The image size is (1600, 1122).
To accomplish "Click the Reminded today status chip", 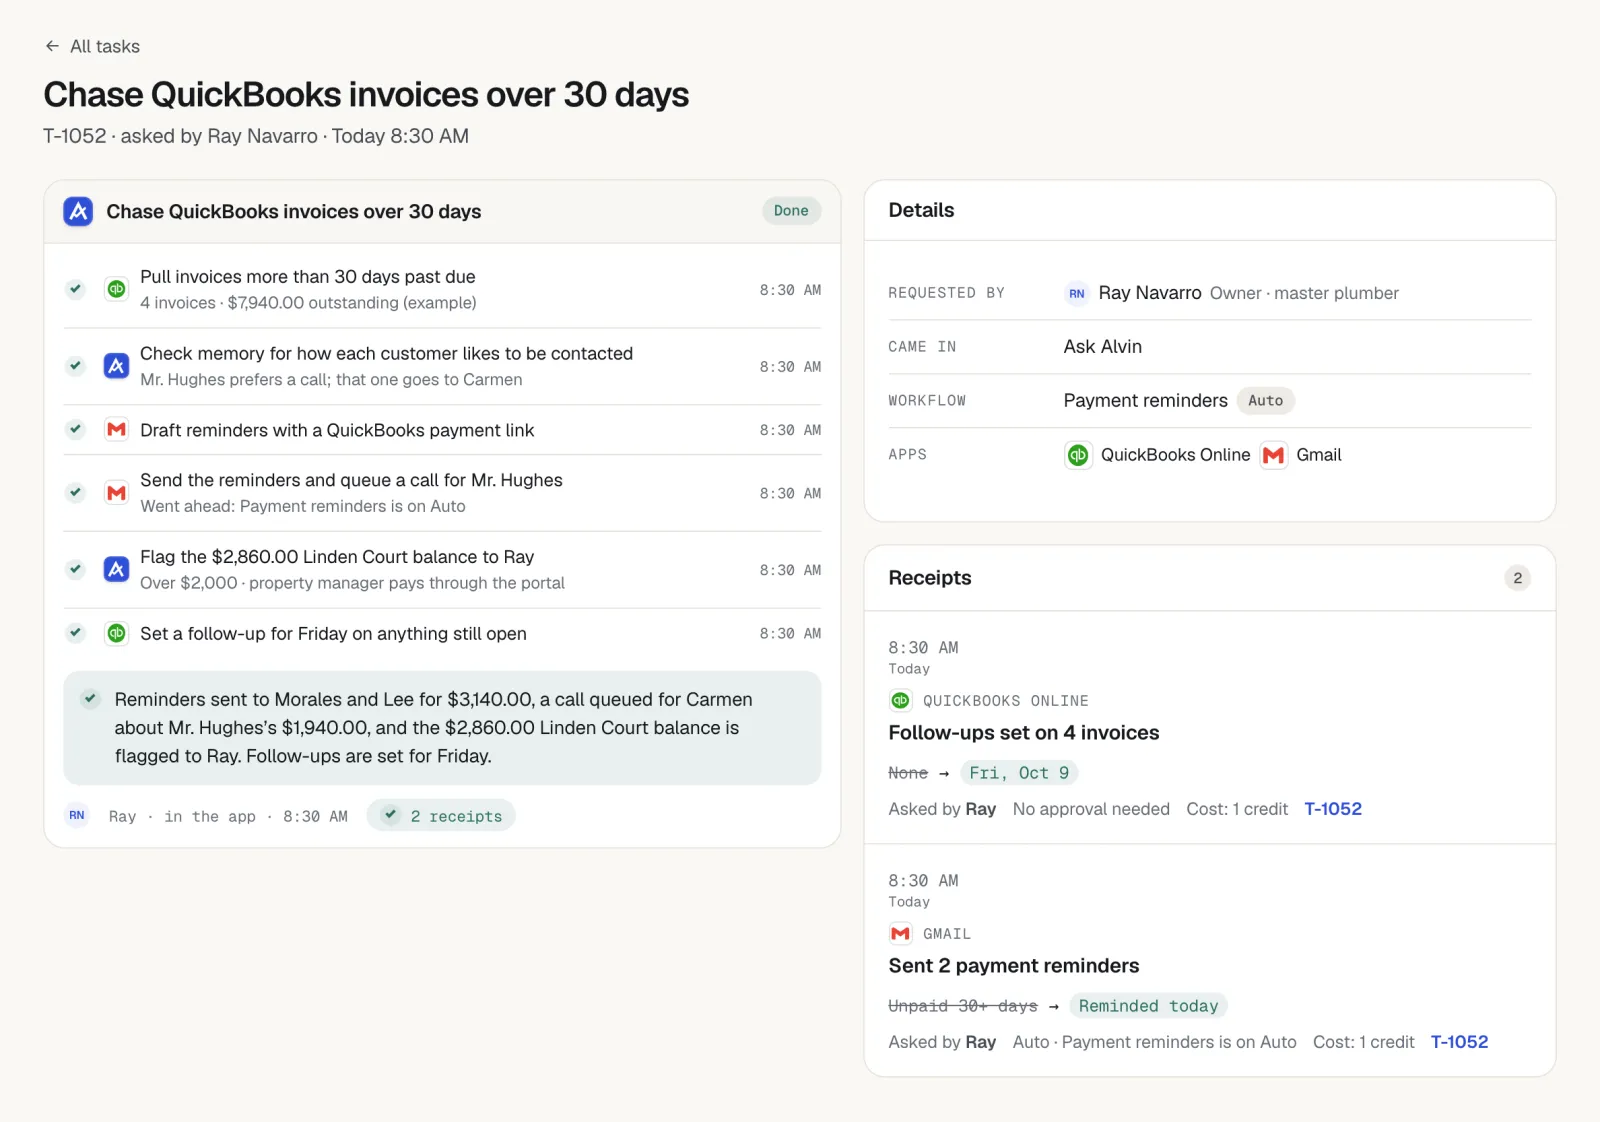I will tap(1148, 1006).
